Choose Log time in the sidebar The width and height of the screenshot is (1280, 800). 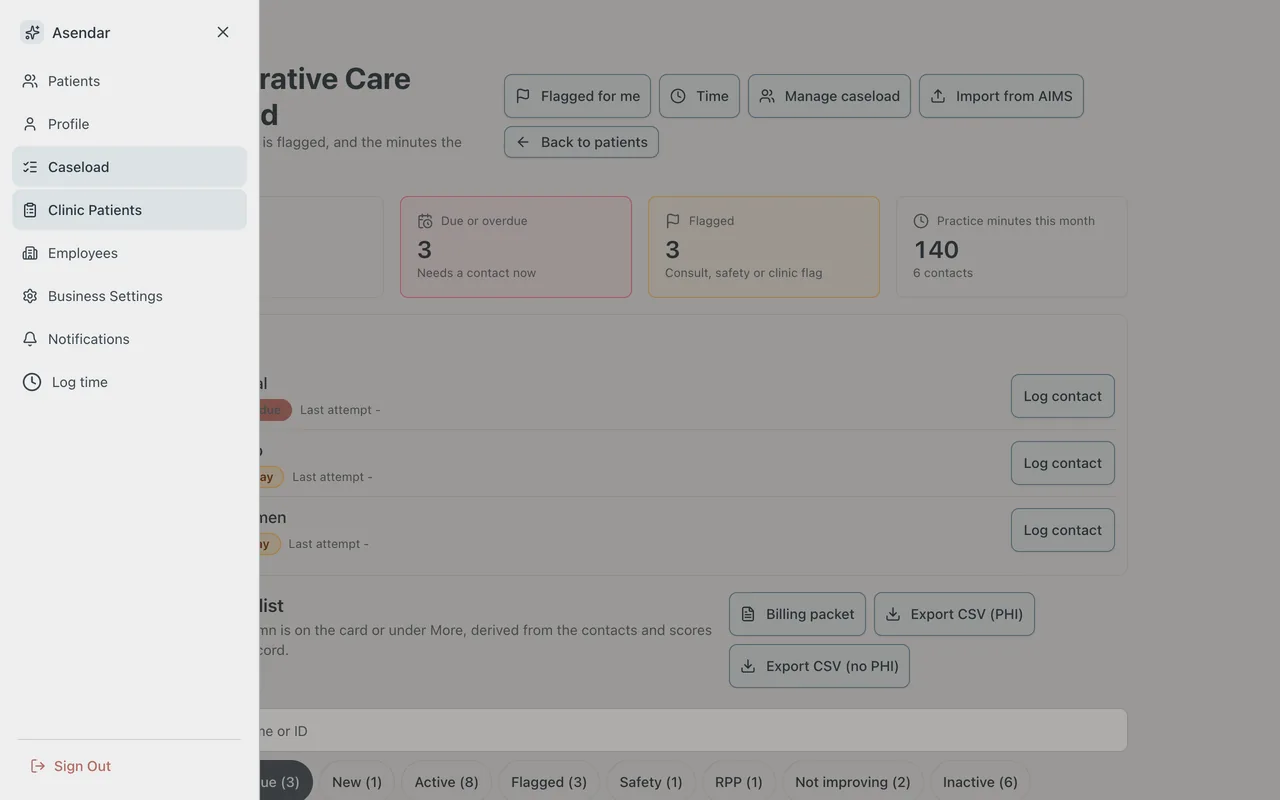click(x=129, y=382)
